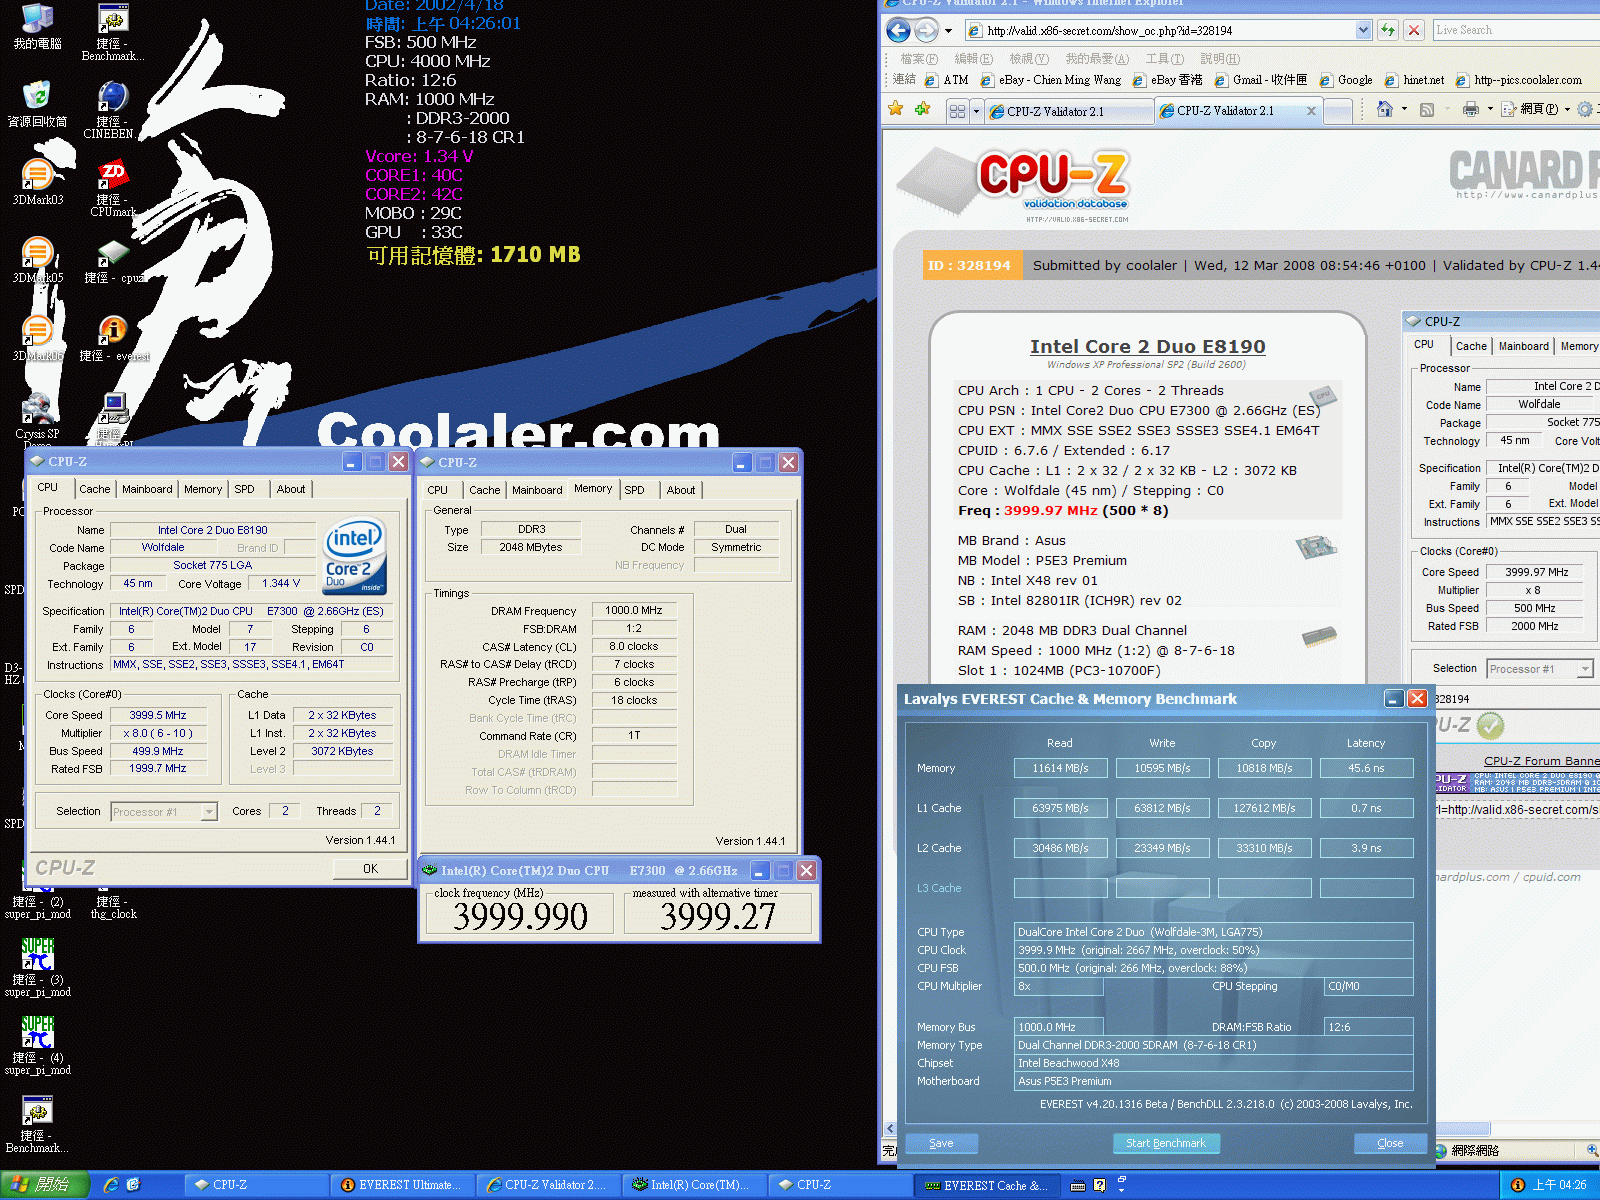Select the Crysis SP desktop icon
1600x1200 pixels.
click(x=37, y=418)
